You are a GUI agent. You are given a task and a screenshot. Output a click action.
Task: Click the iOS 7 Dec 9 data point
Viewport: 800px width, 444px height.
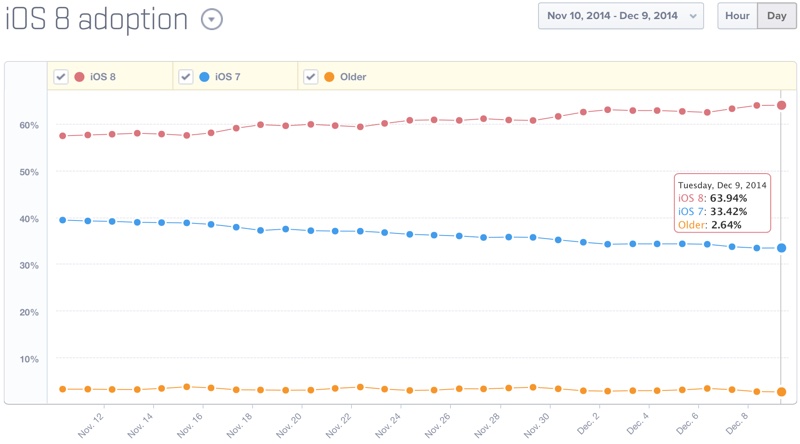point(781,248)
